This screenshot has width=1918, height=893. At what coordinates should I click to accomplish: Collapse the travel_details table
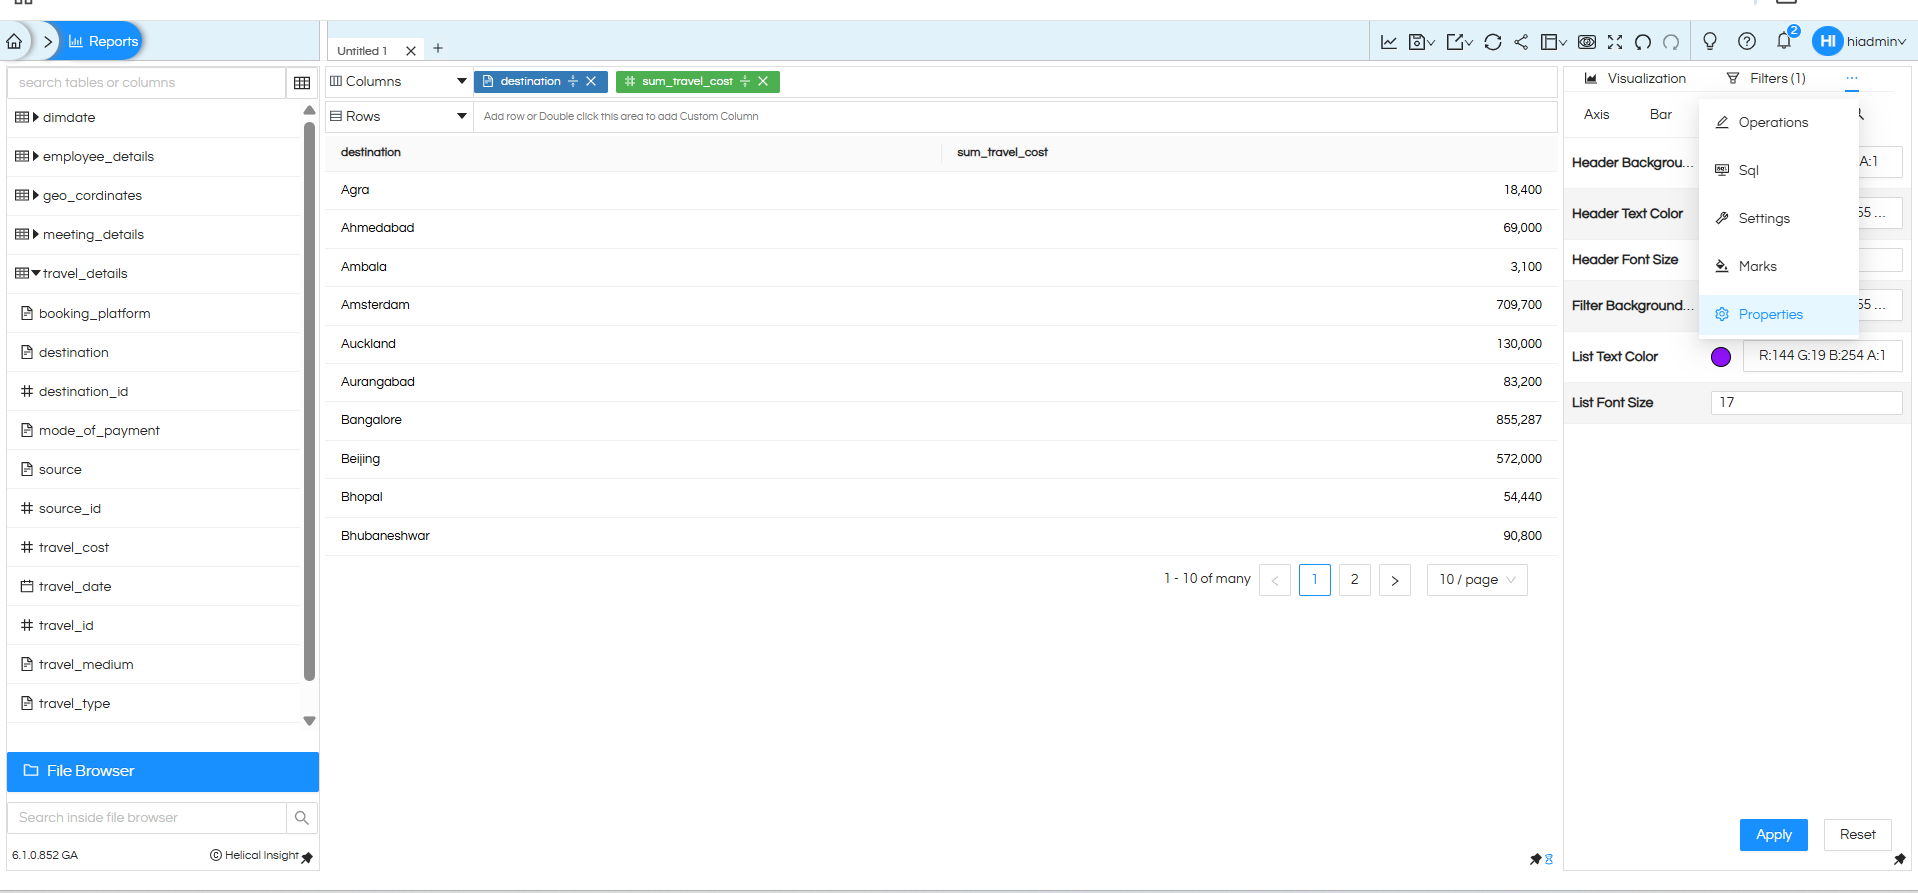click(36, 273)
